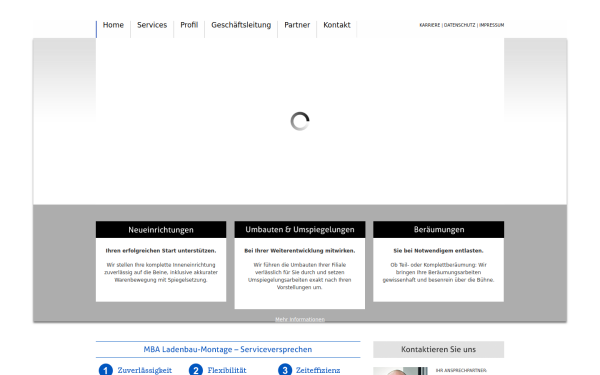The width and height of the screenshot is (600, 375).
Task: Select the Flexibilität heading
Action: click(227, 370)
